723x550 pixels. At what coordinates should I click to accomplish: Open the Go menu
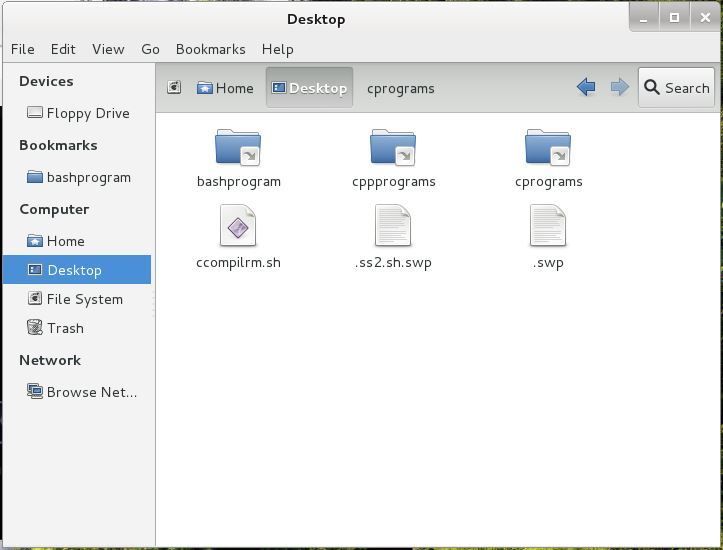(x=150, y=49)
